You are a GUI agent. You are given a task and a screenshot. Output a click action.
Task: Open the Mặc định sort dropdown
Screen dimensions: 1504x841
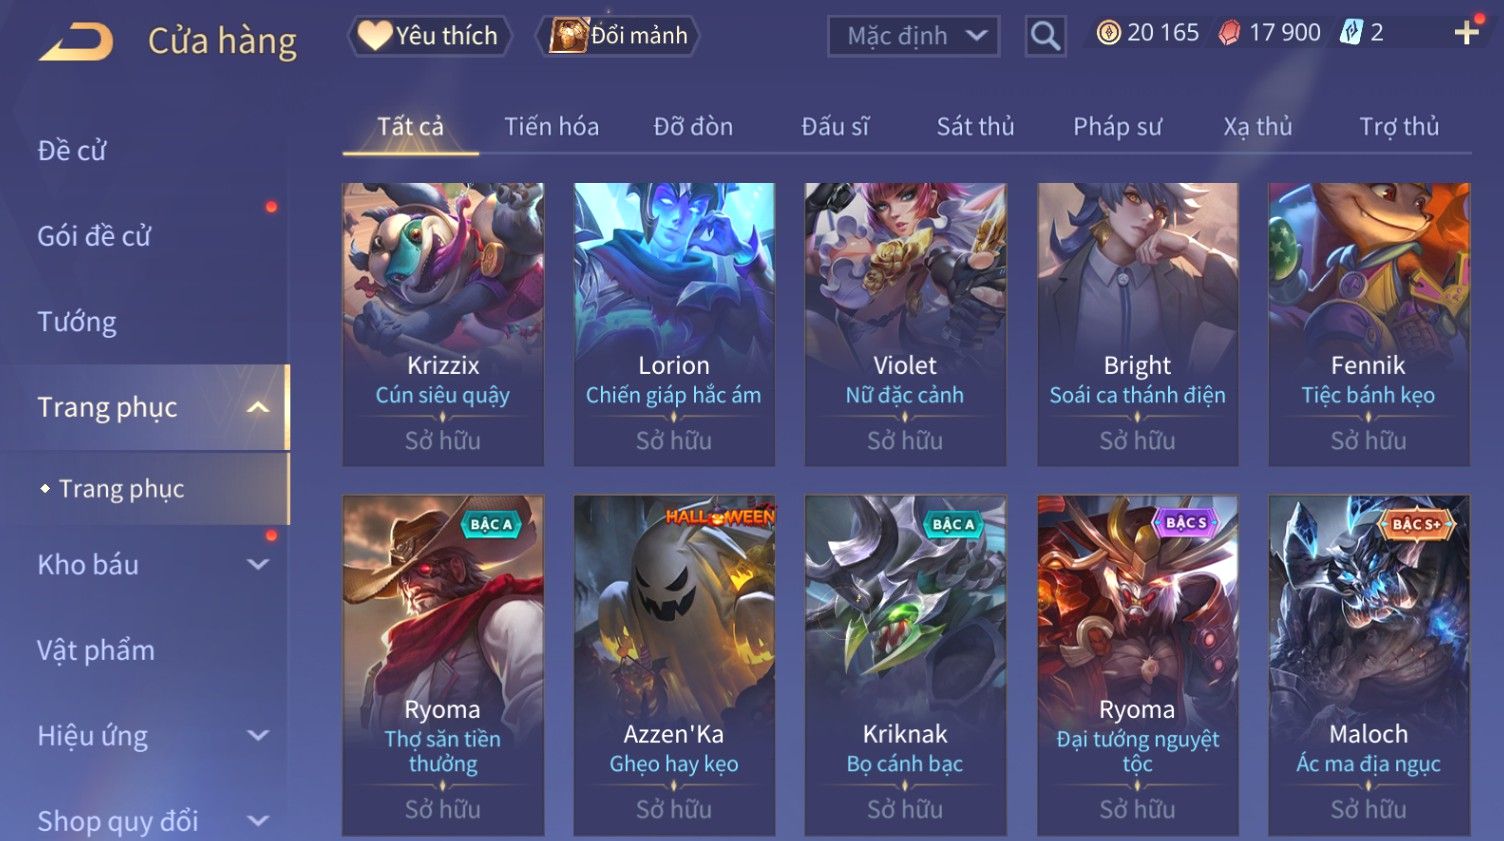tap(913, 36)
